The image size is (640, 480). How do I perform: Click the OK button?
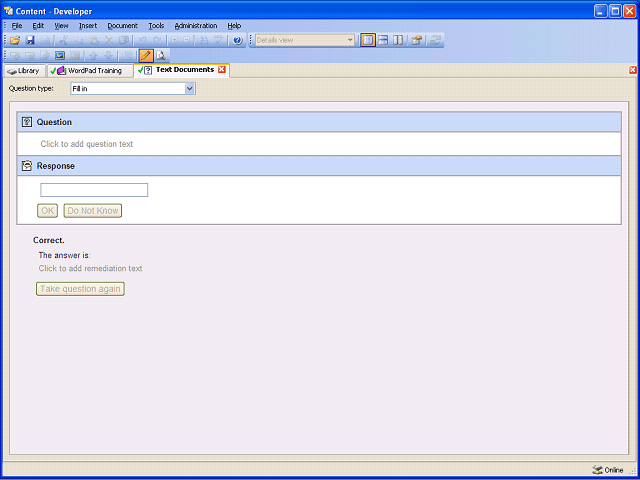coord(47,211)
